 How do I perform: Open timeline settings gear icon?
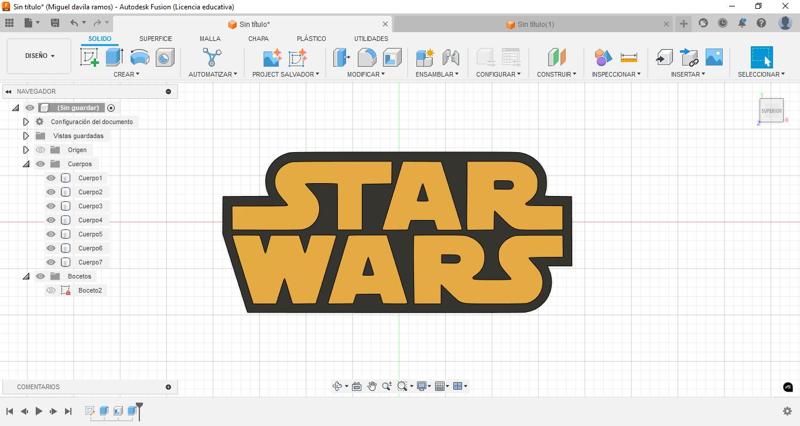coord(787,411)
